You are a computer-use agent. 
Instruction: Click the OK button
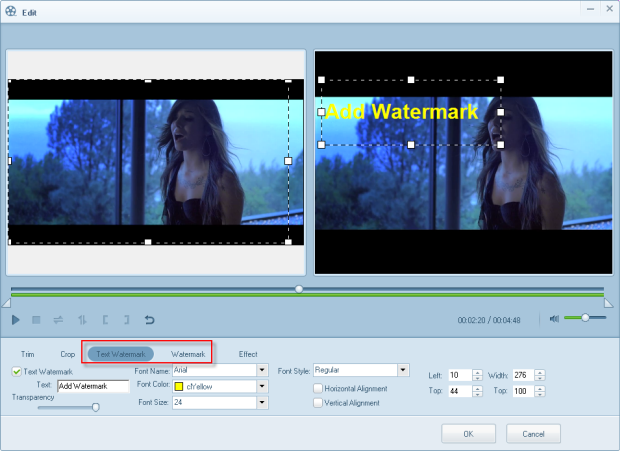[469, 433]
